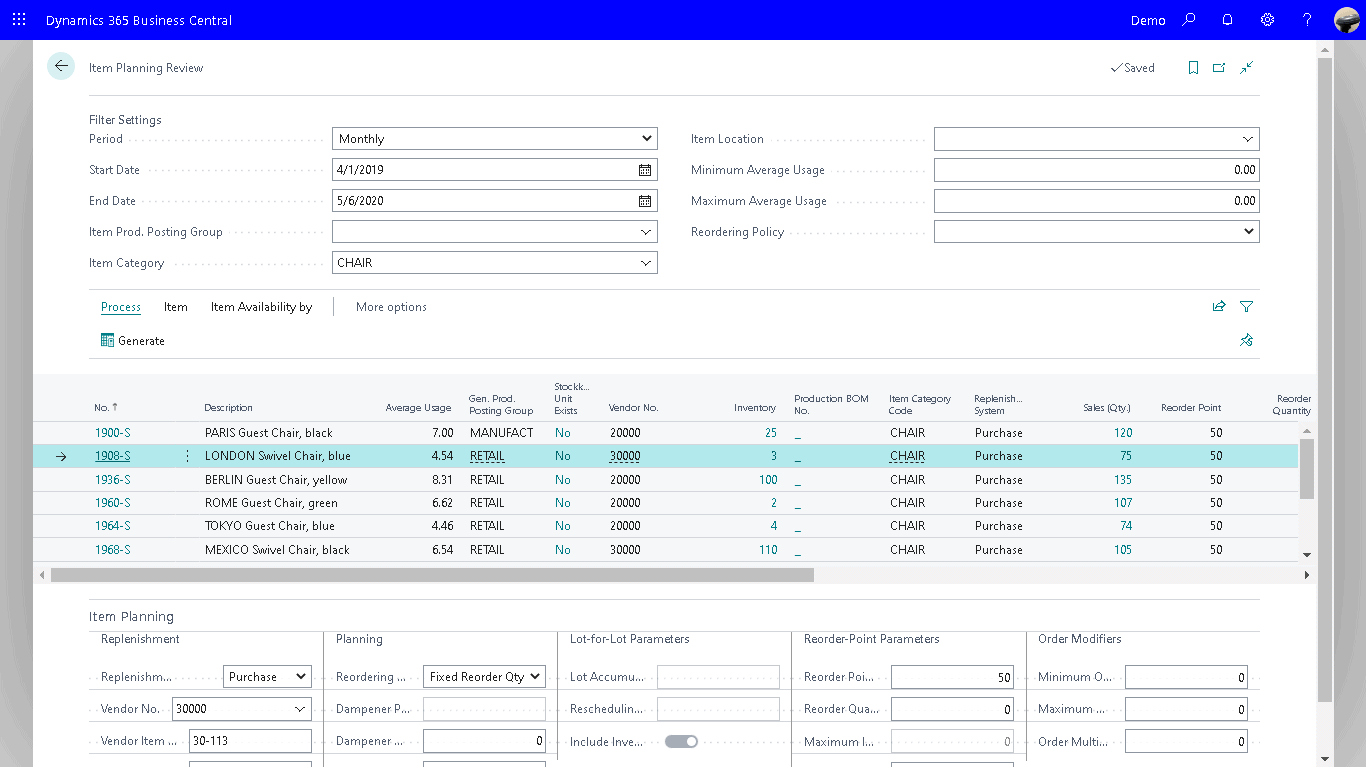Click the Vendor Item No. field 30-113
The image size is (1366, 767).
click(x=250, y=741)
